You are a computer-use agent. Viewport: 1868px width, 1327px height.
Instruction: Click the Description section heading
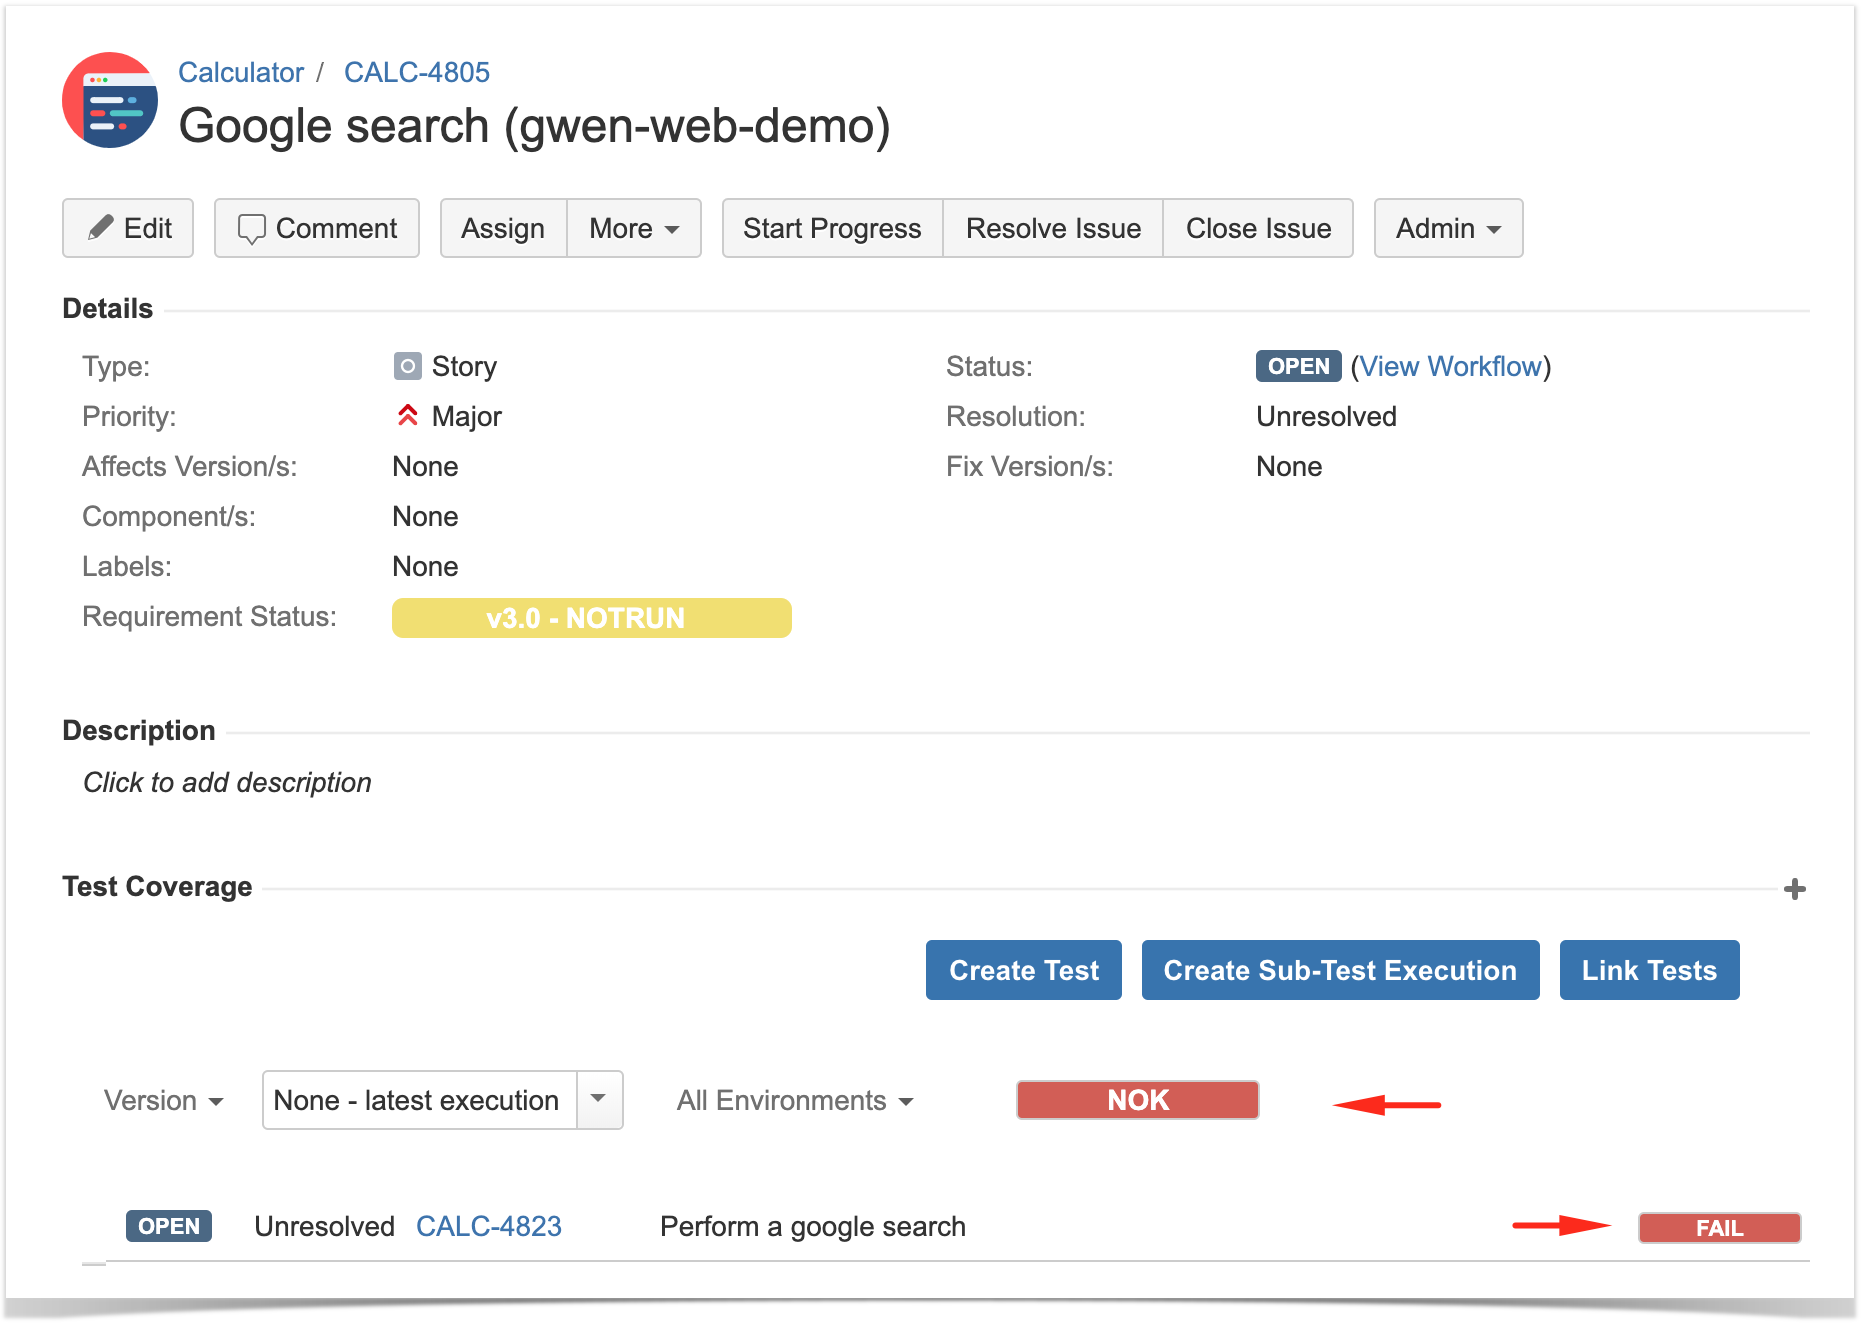click(139, 730)
